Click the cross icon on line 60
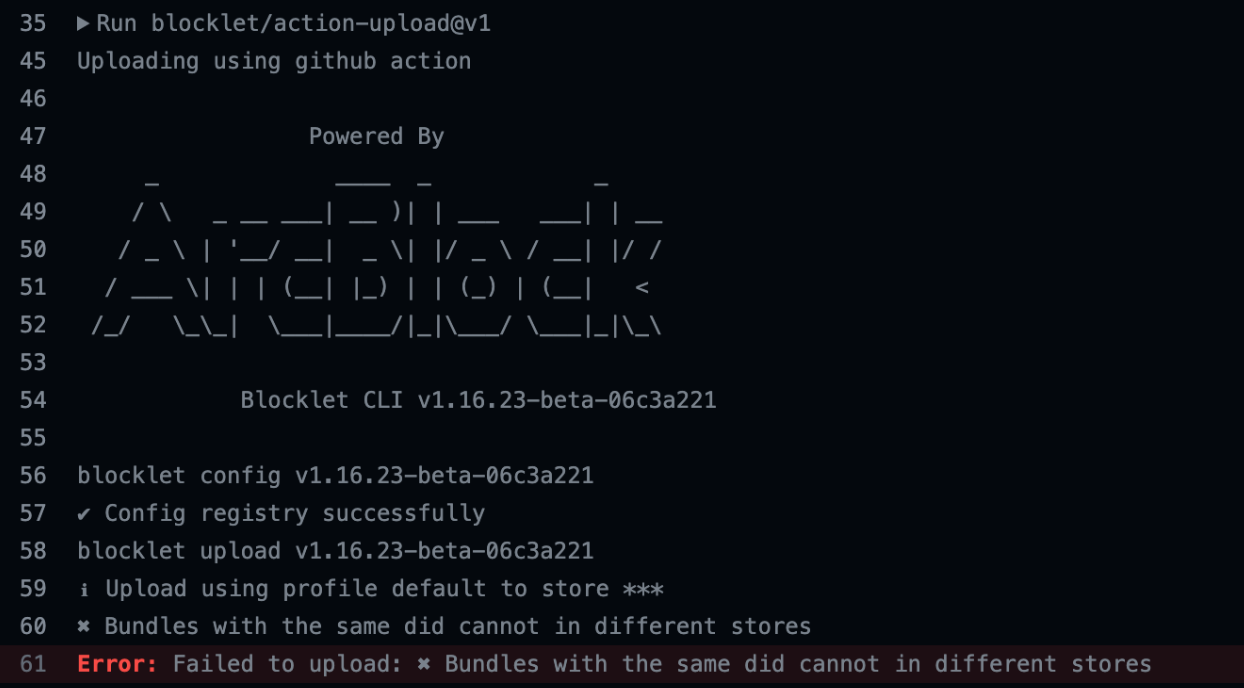 coord(84,627)
